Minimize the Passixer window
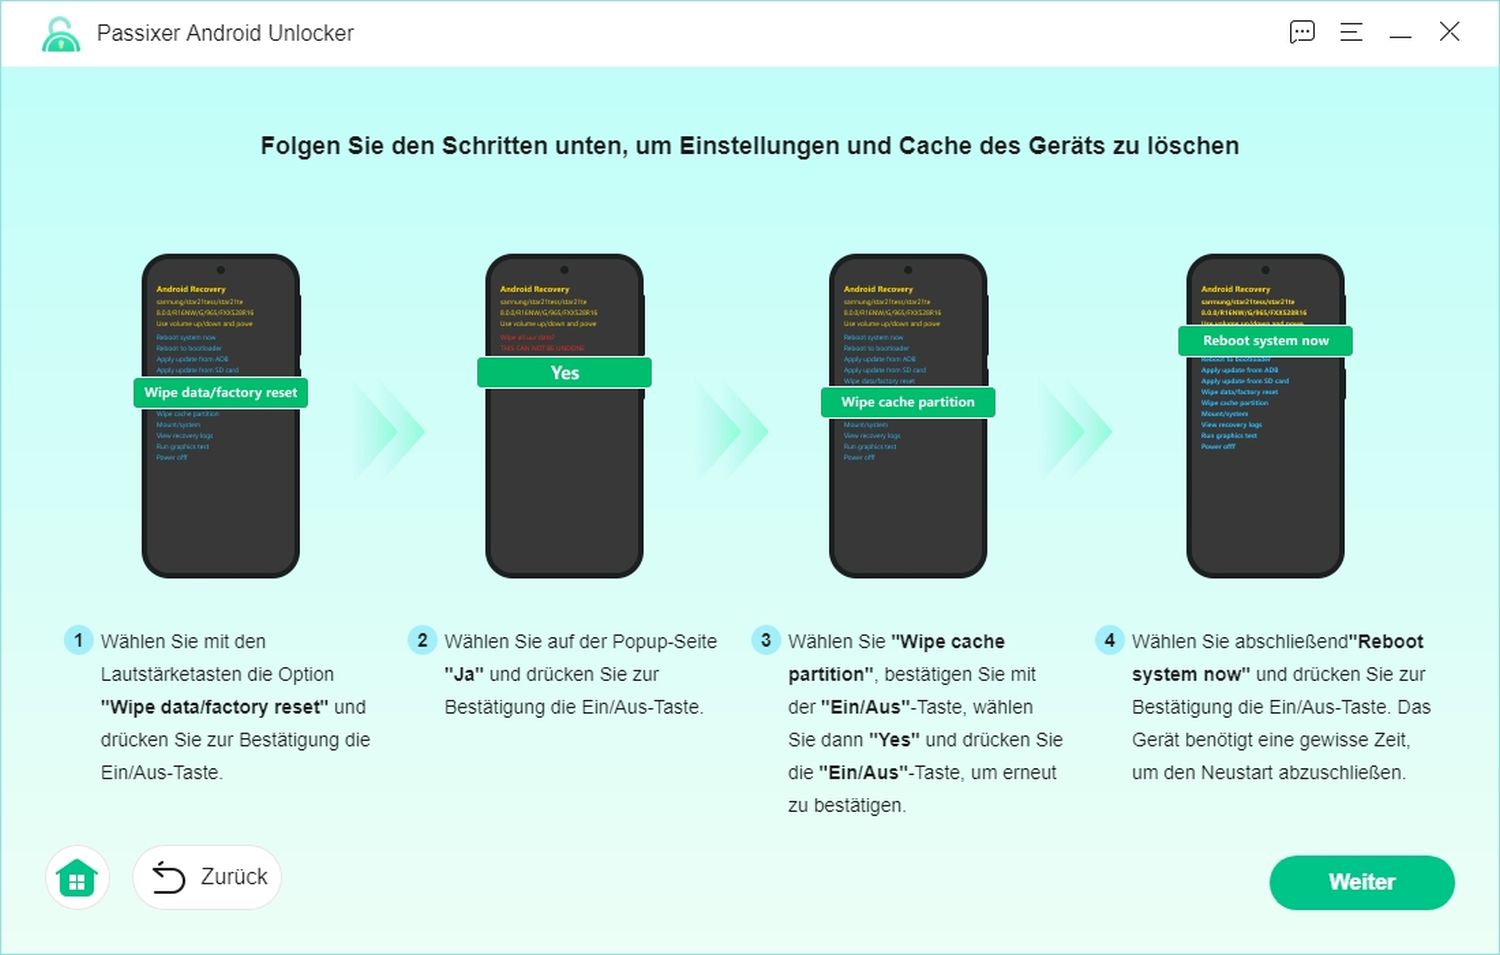Viewport: 1500px width, 955px height. (x=1400, y=33)
